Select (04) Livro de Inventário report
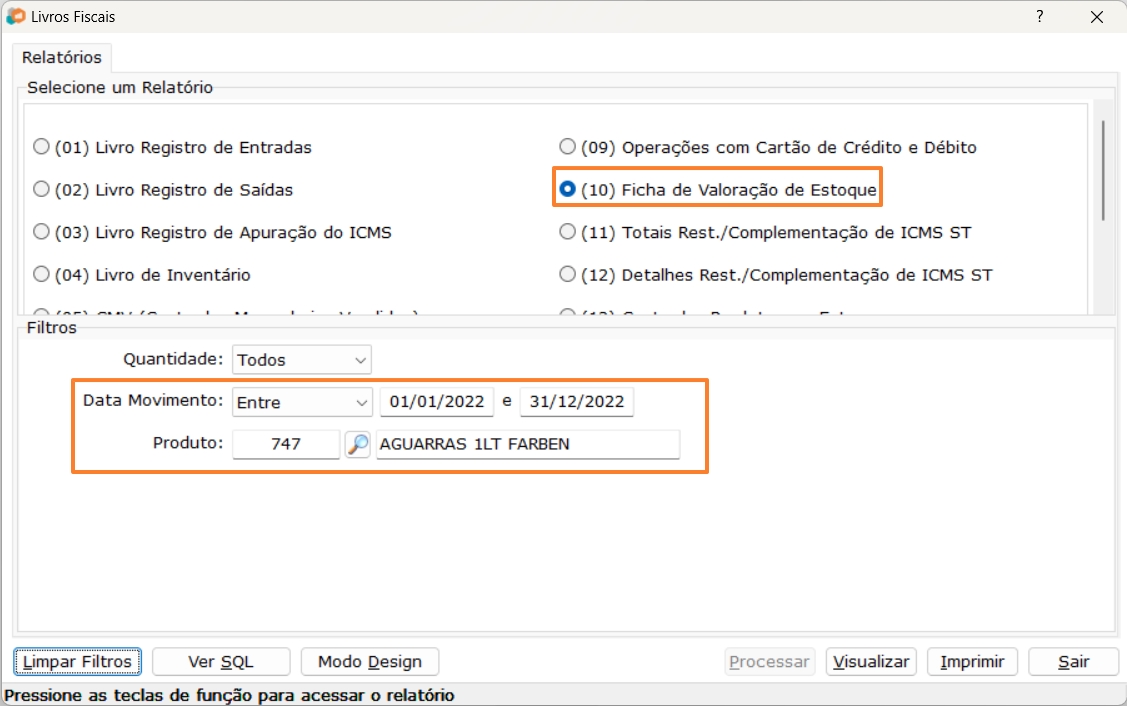The height and width of the screenshot is (706, 1127). [x=41, y=274]
